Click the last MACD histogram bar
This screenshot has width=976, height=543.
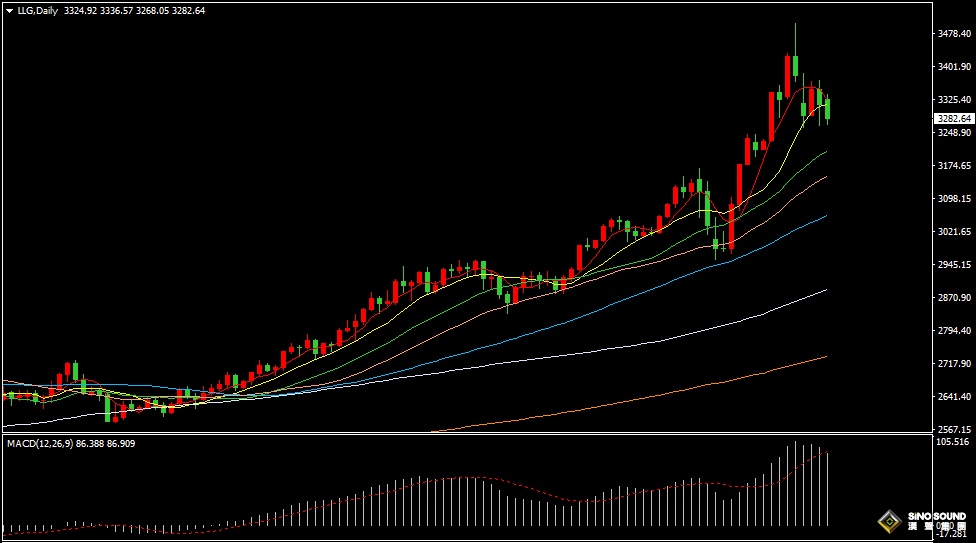(x=827, y=489)
